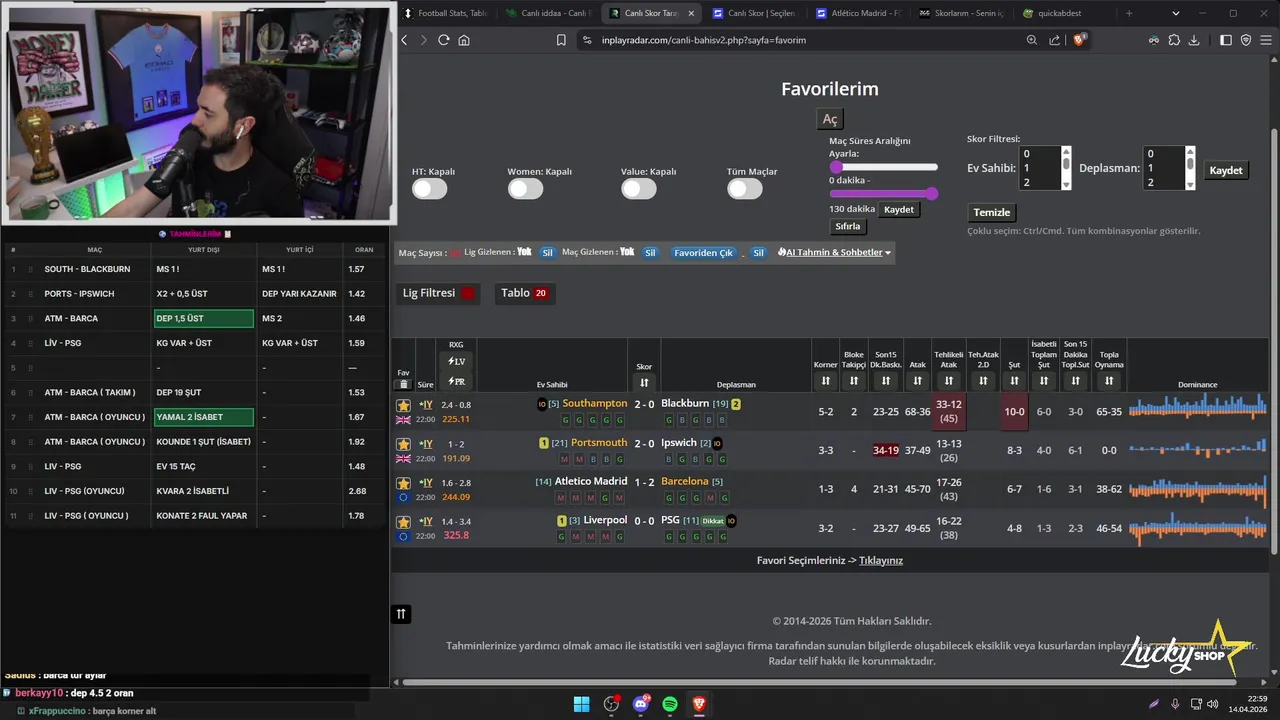Open the browser tab list chevron
The width and height of the screenshot is (1280, 720).
(1176, 13)
